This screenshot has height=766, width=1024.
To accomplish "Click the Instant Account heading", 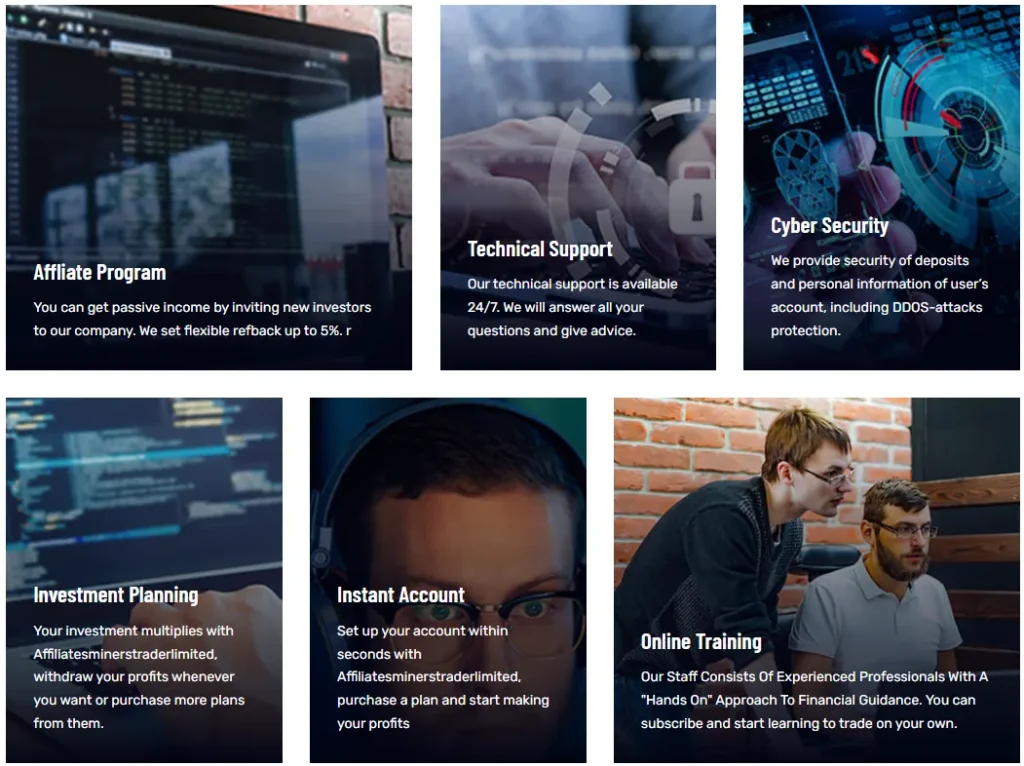I will coord(400,595).
